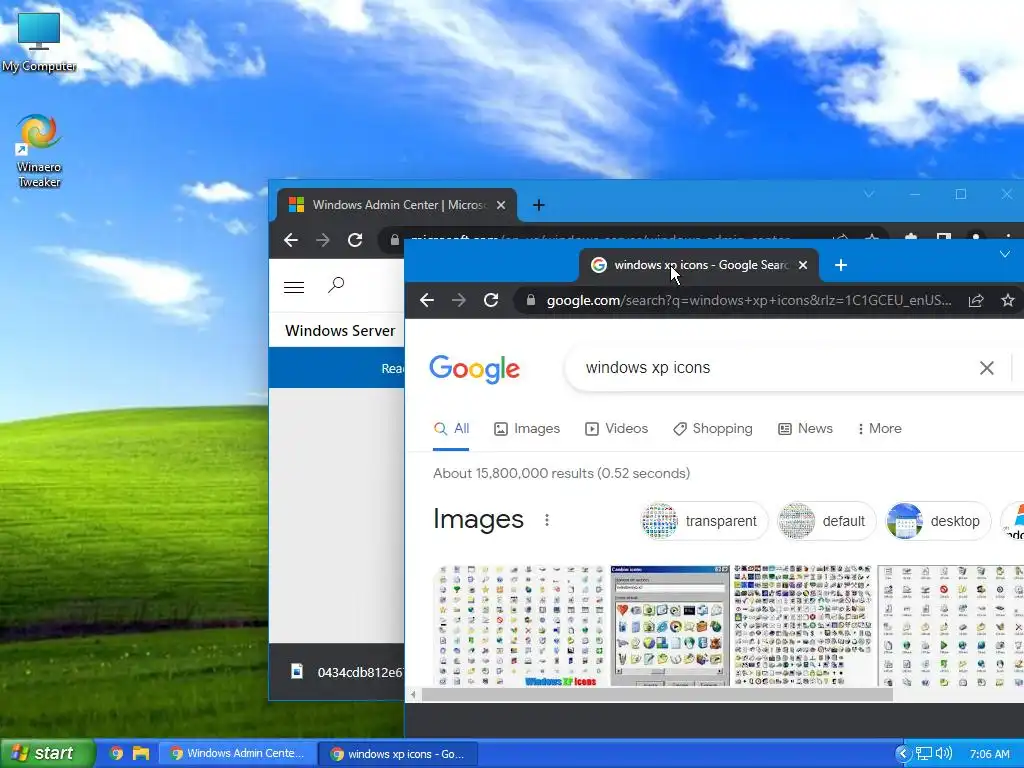Go forward in Admin Center window
Image resolution: width=1024 pixels, height=768 pixels.
click(x=323, y=240)
